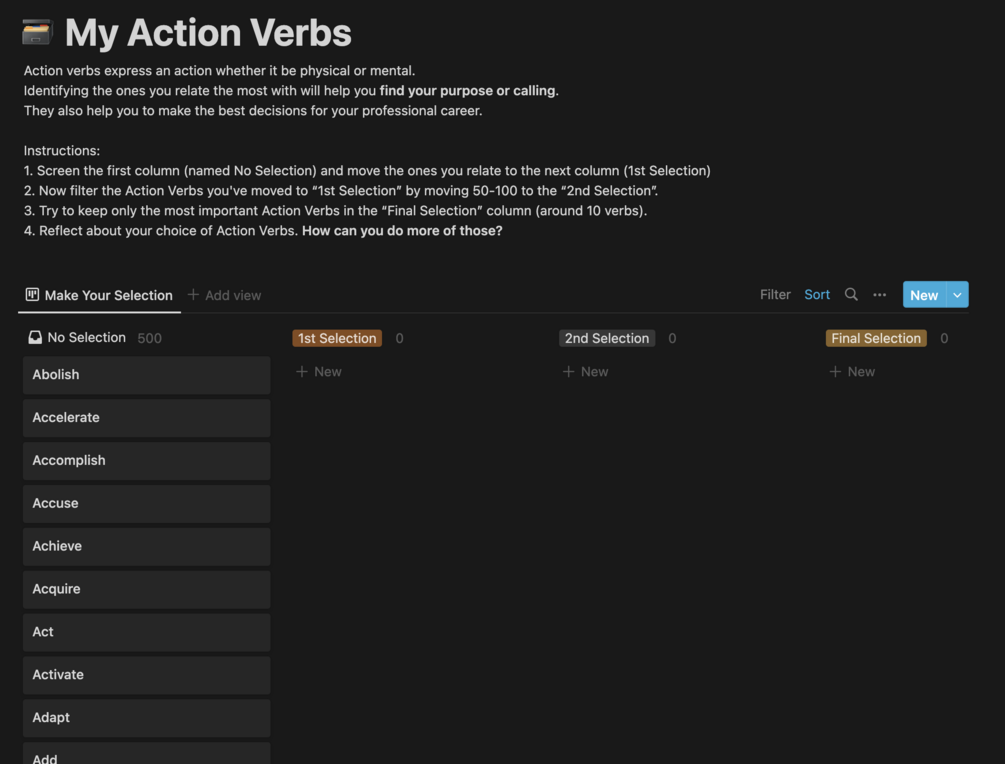Open view settings via the ••• icon
Viewport: 1005px width, 764px height.
(x=880, y=294)
